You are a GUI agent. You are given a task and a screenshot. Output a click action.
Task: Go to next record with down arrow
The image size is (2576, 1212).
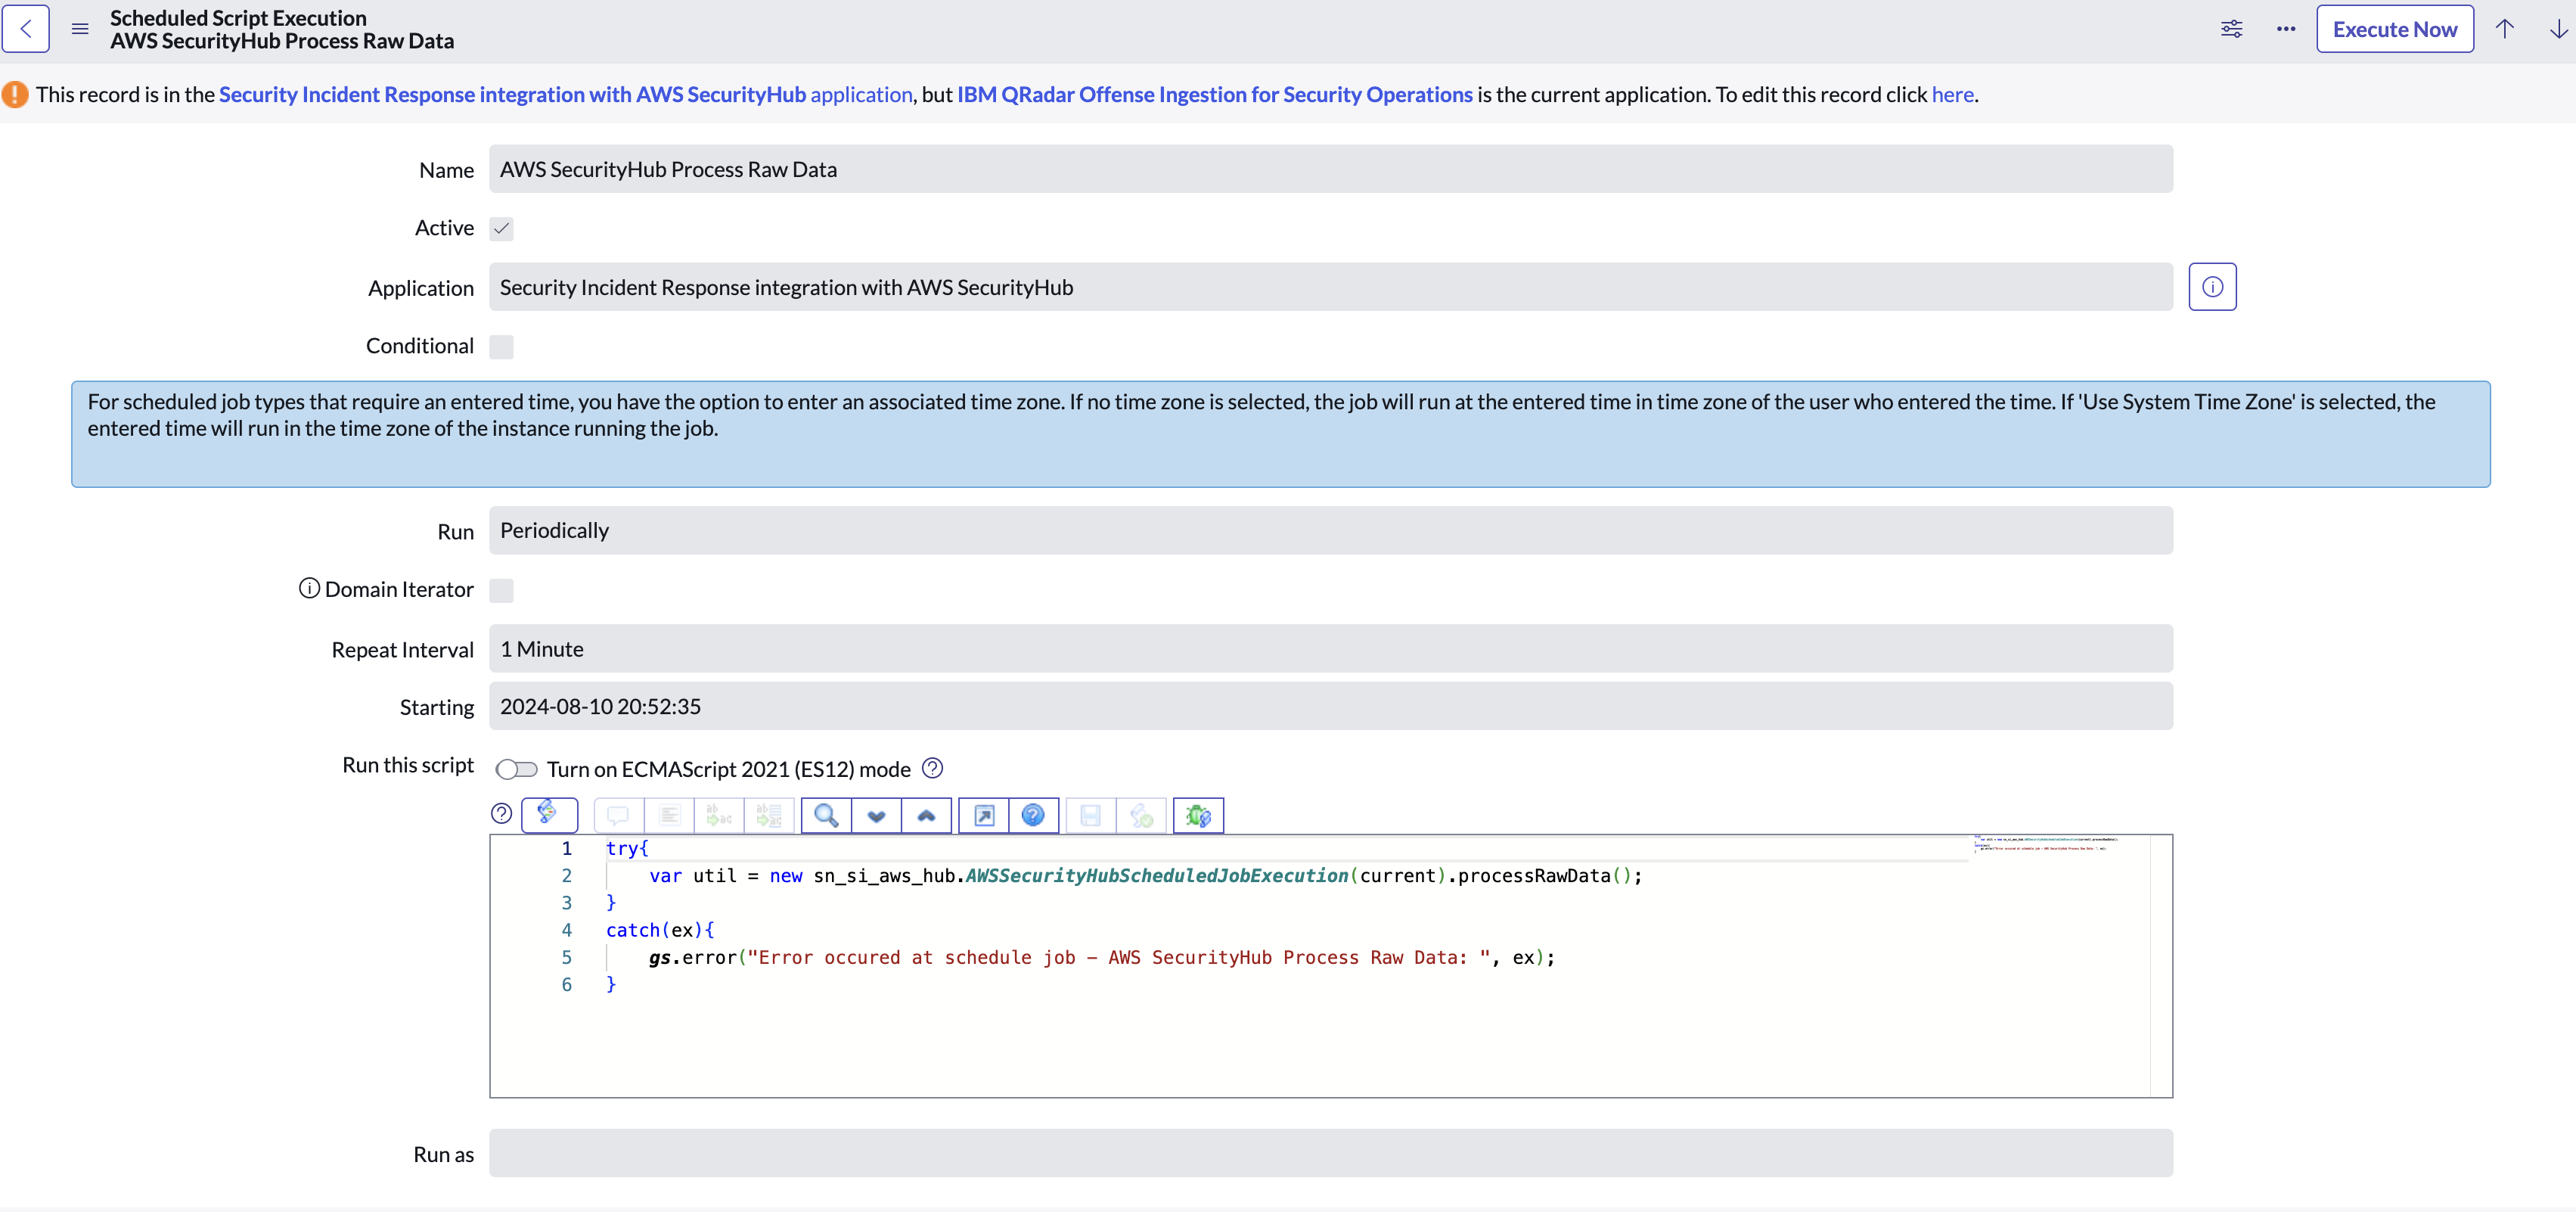pos(2558,29)
